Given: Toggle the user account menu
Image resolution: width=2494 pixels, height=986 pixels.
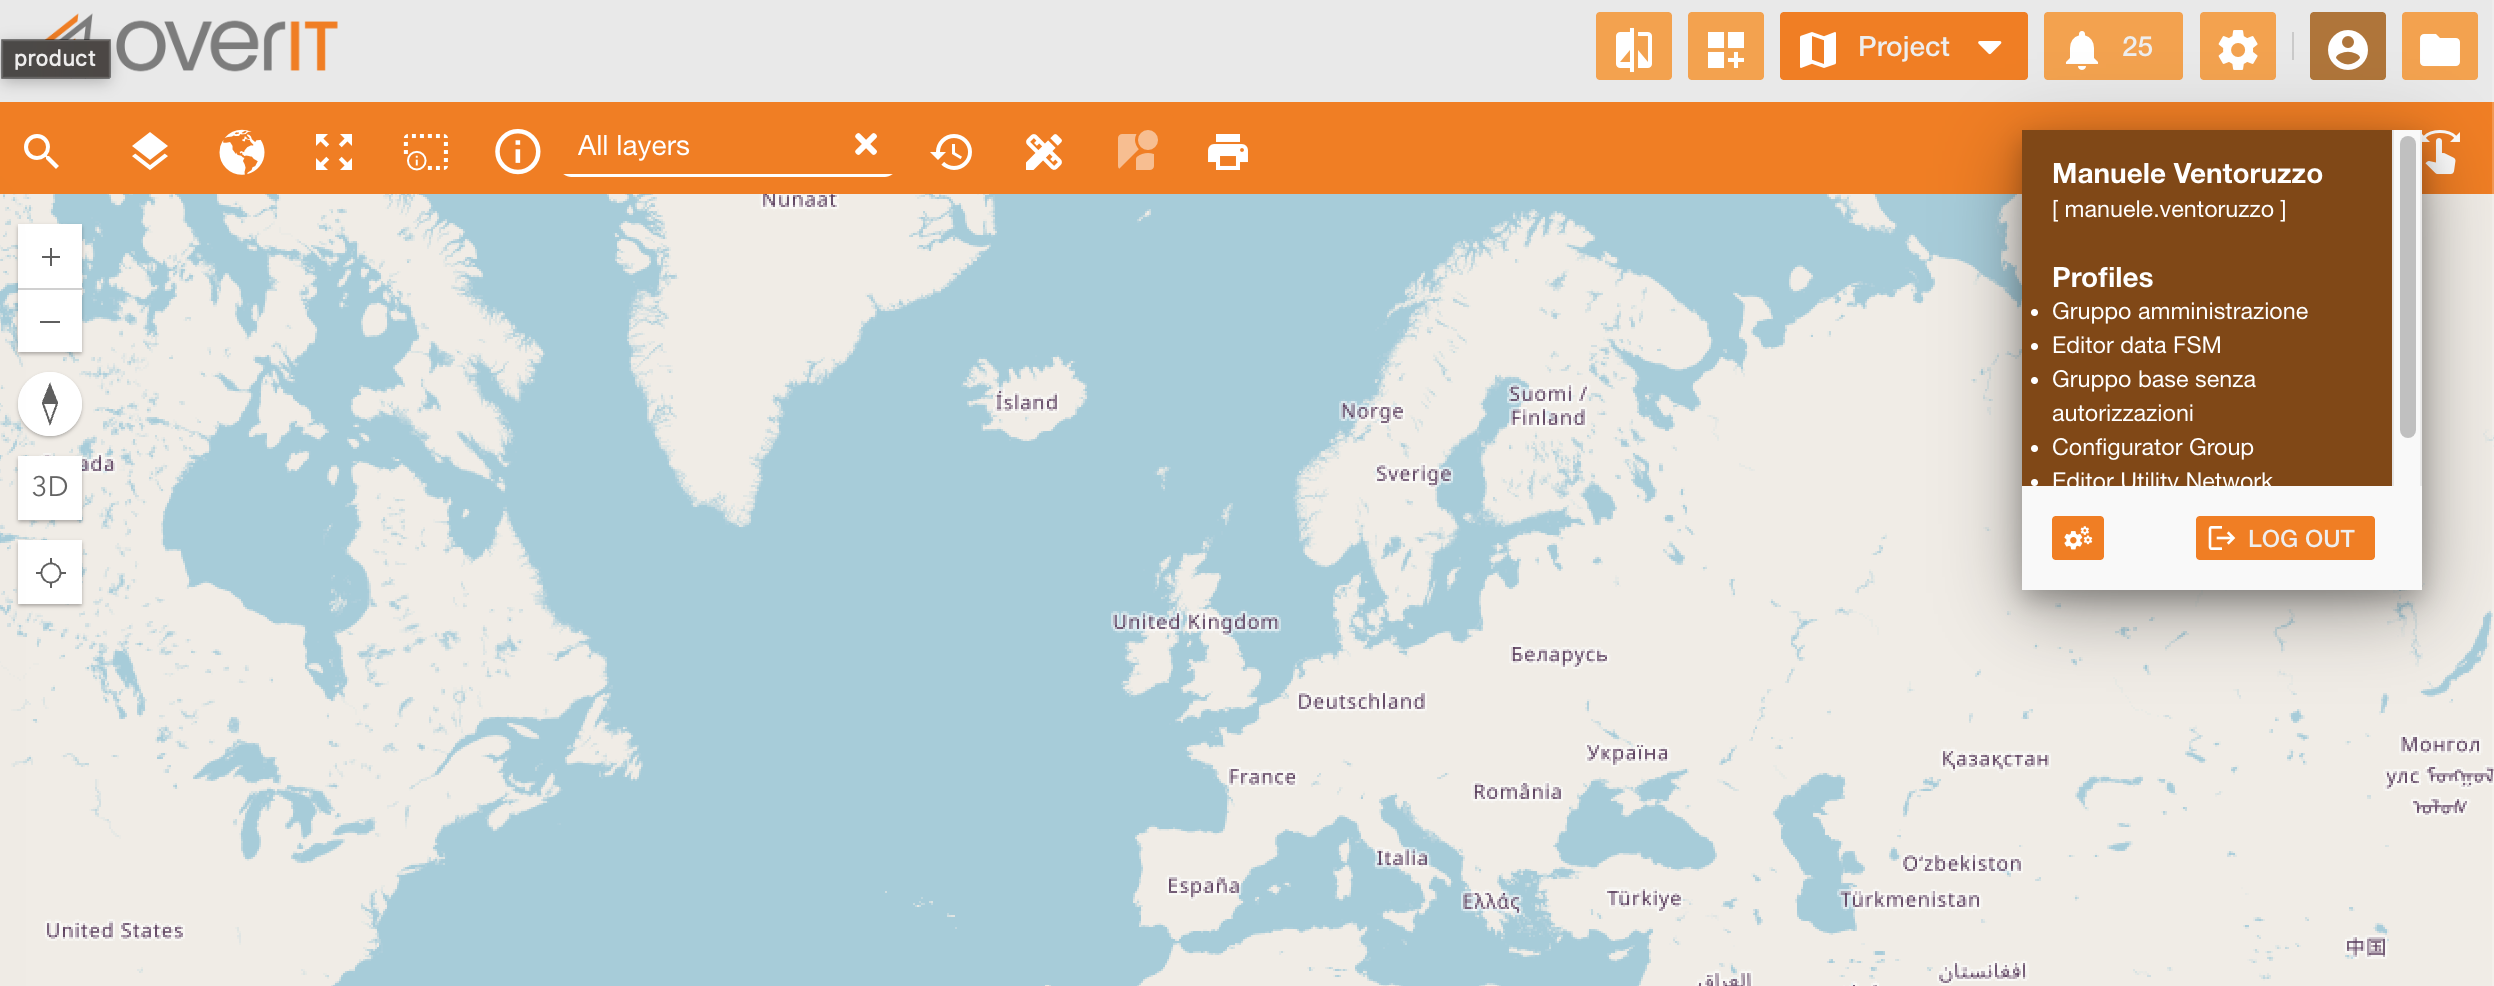Looking at the screenshot, I should coord(2348,46).
